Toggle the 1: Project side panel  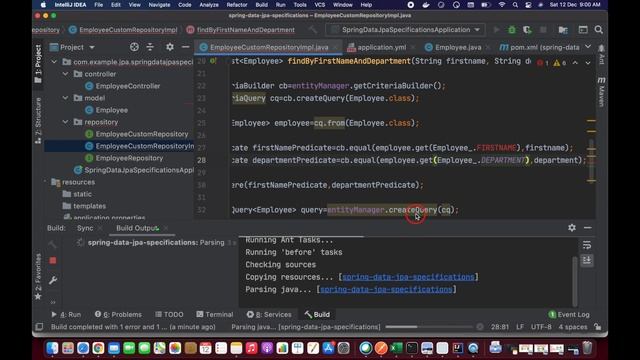tap(38, 64)
